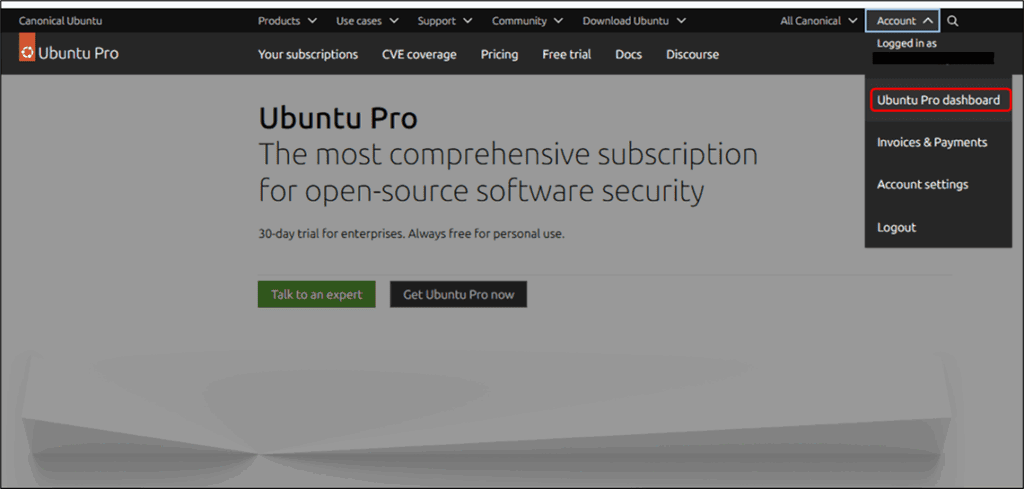Open Invoices & Payments
Image resolution: width=1024 pixels, height=489 pixels.
coord(932,142)
